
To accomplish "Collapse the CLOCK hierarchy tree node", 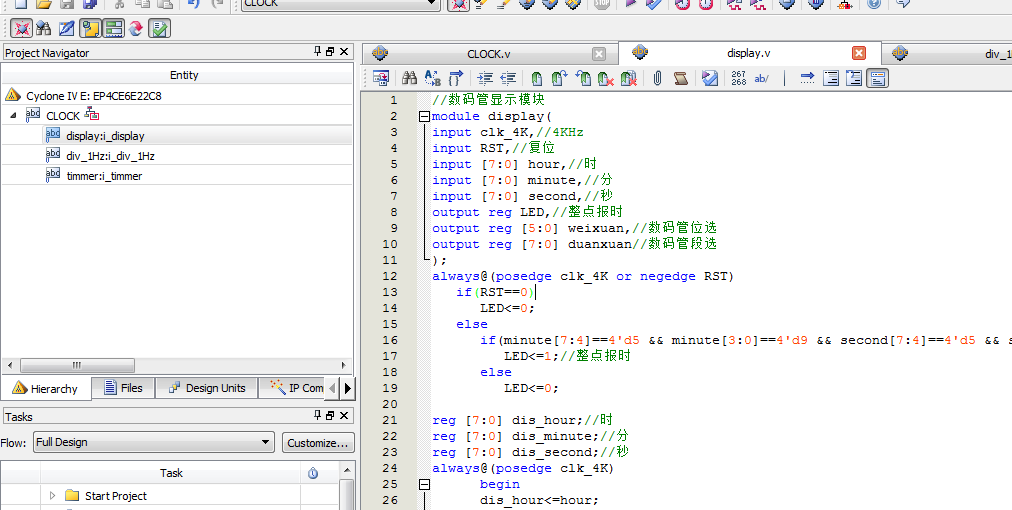I will [14, 116].
